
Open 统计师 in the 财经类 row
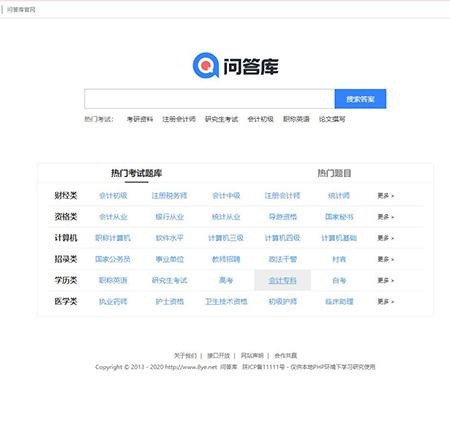tap(339, 195)
